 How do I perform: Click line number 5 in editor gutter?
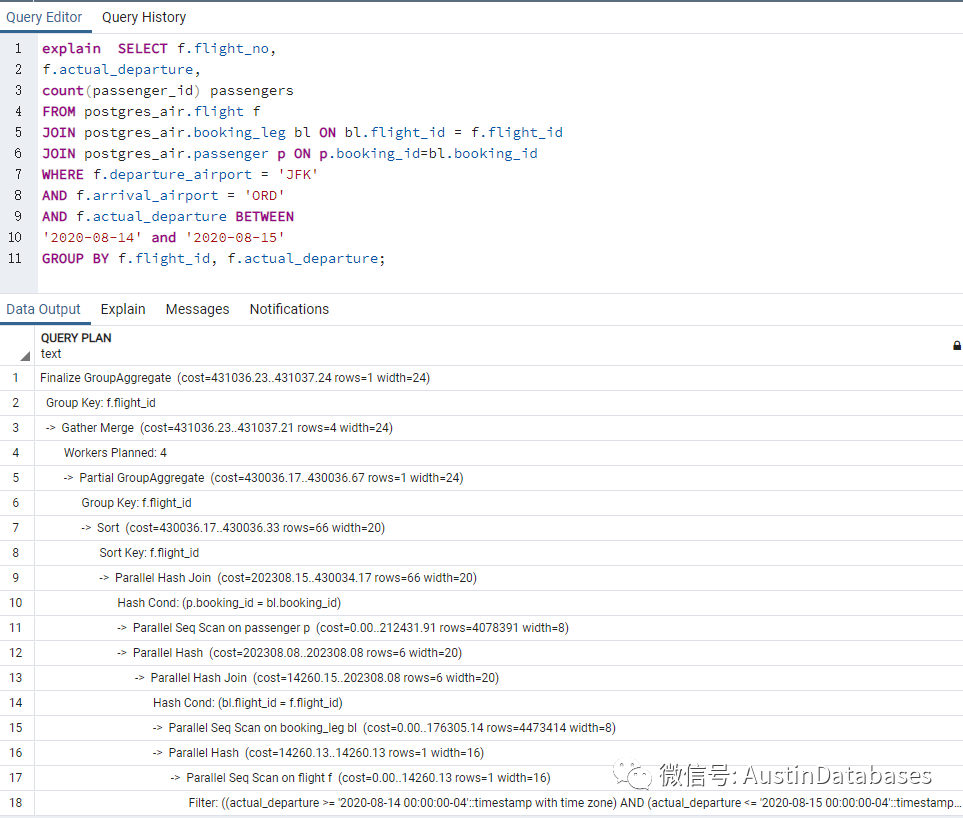coord(18,133)
